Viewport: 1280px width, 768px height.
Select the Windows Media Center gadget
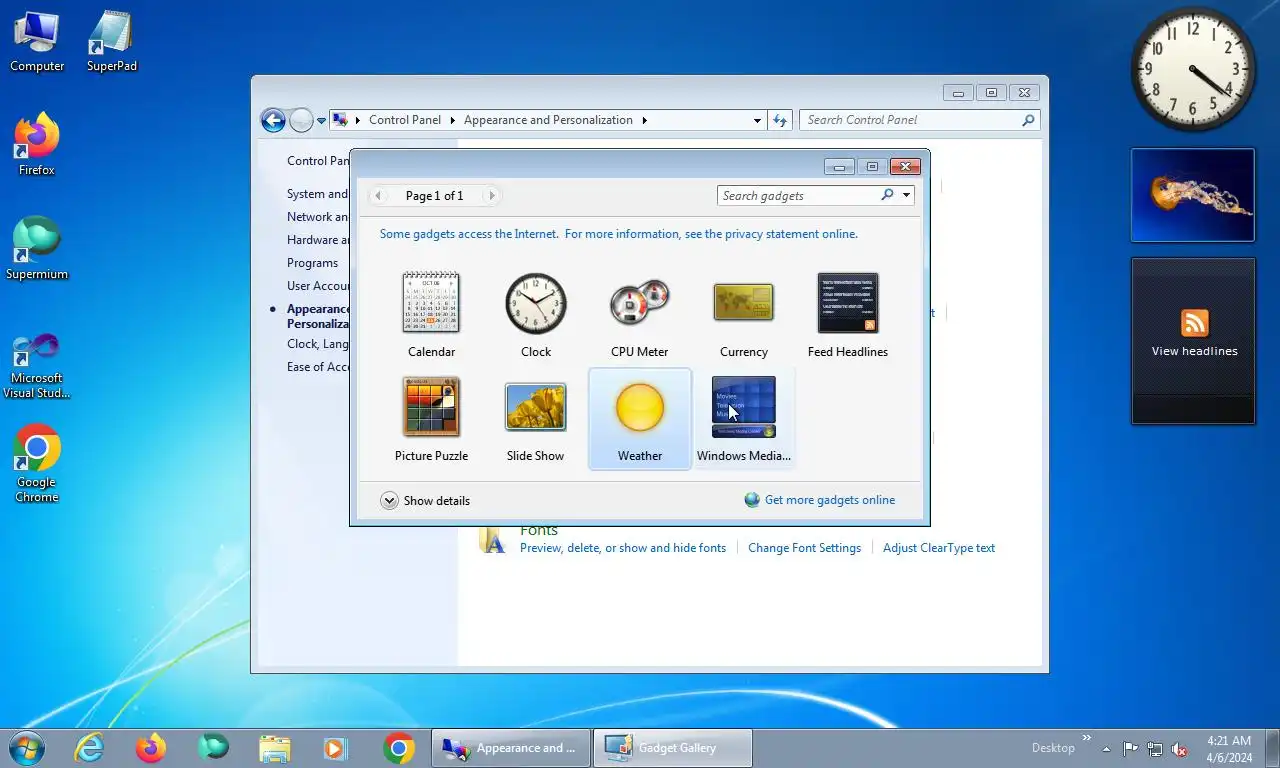click(x=743, y=418)
